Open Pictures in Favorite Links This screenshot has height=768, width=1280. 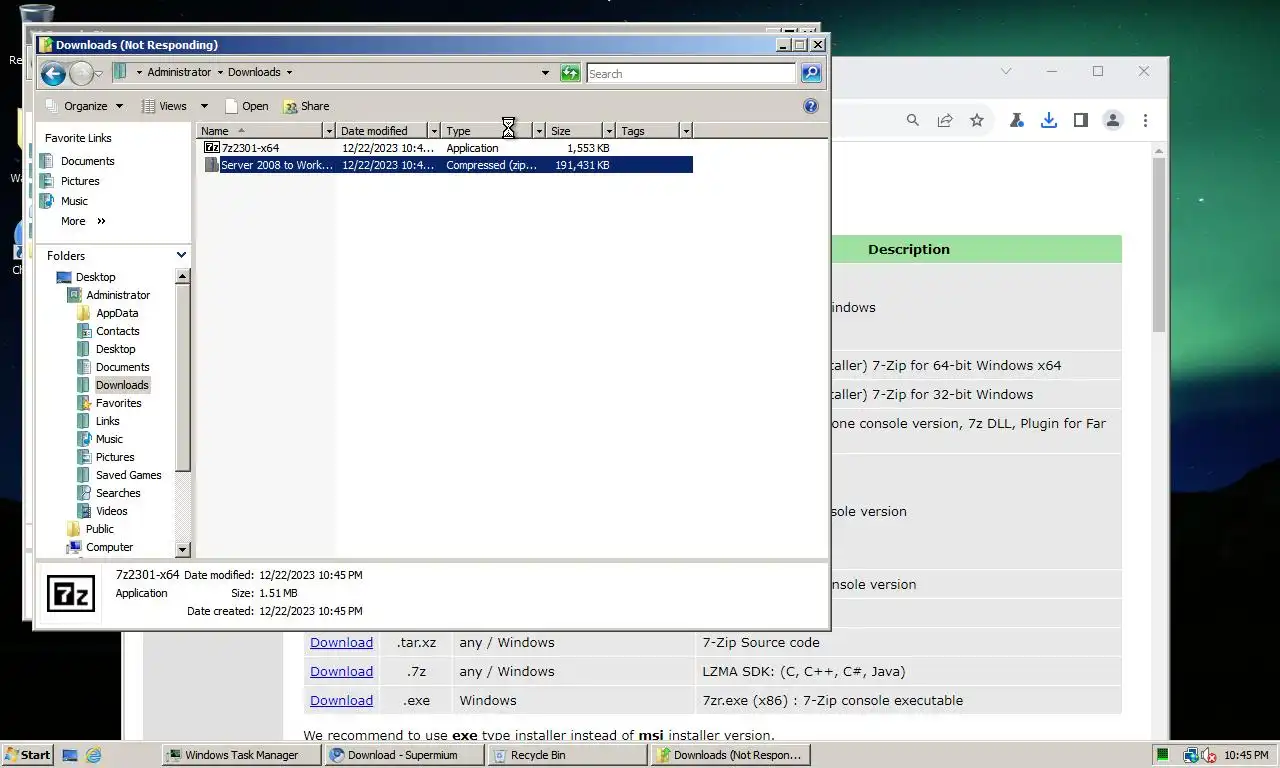point(79,181)
